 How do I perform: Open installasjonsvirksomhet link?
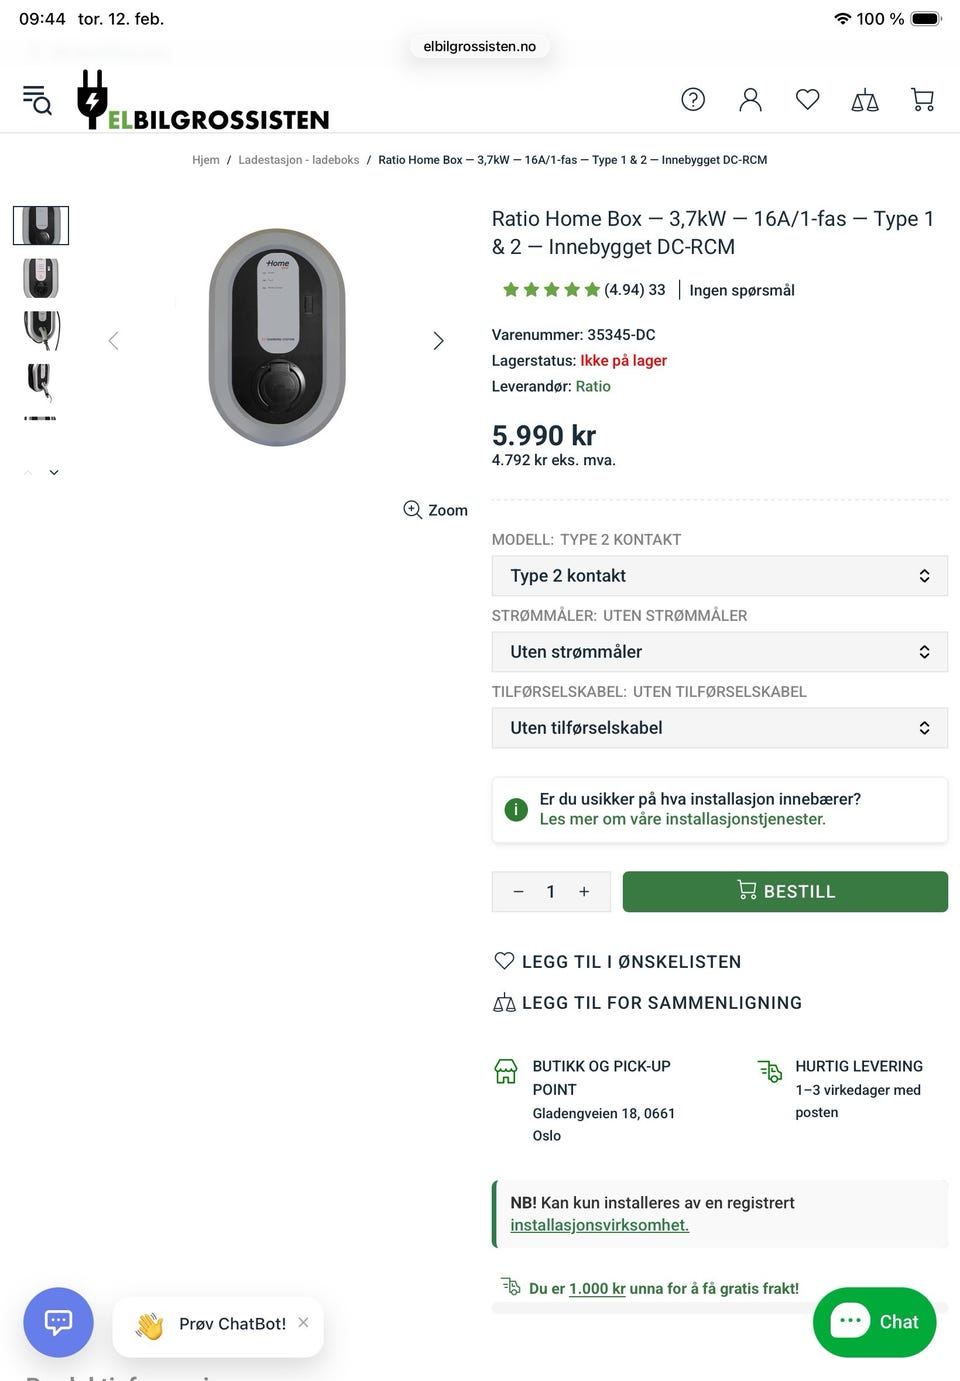pos(599,1225)
